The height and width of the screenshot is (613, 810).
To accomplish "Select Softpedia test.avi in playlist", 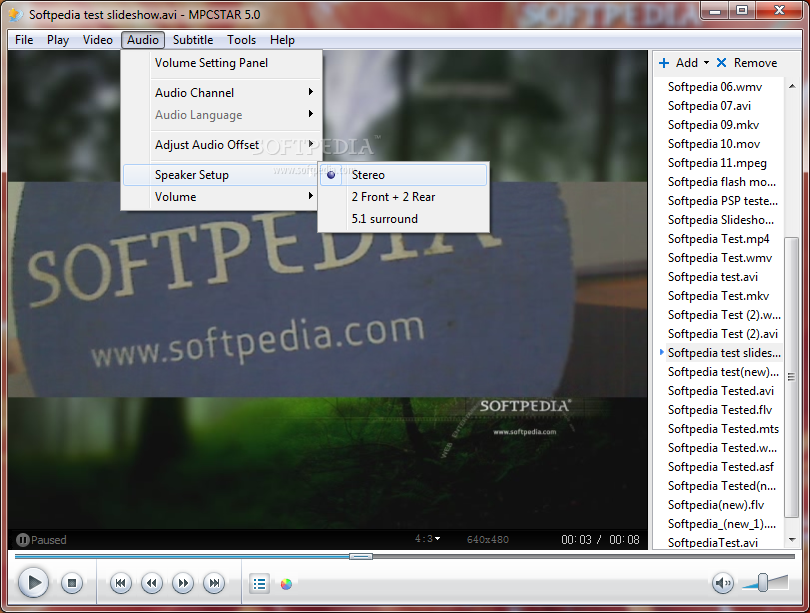I will 713,277.
